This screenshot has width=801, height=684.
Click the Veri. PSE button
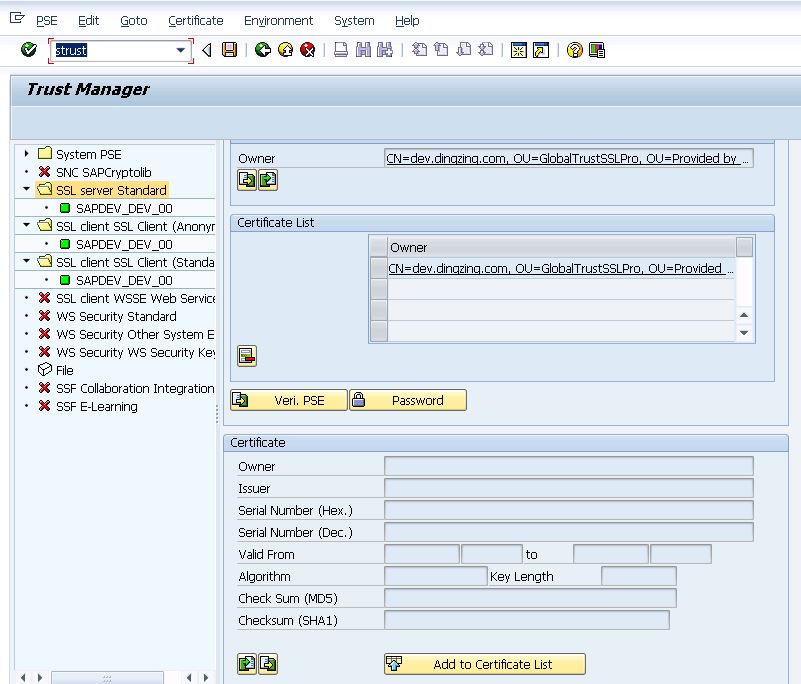[x=289, y=400]
